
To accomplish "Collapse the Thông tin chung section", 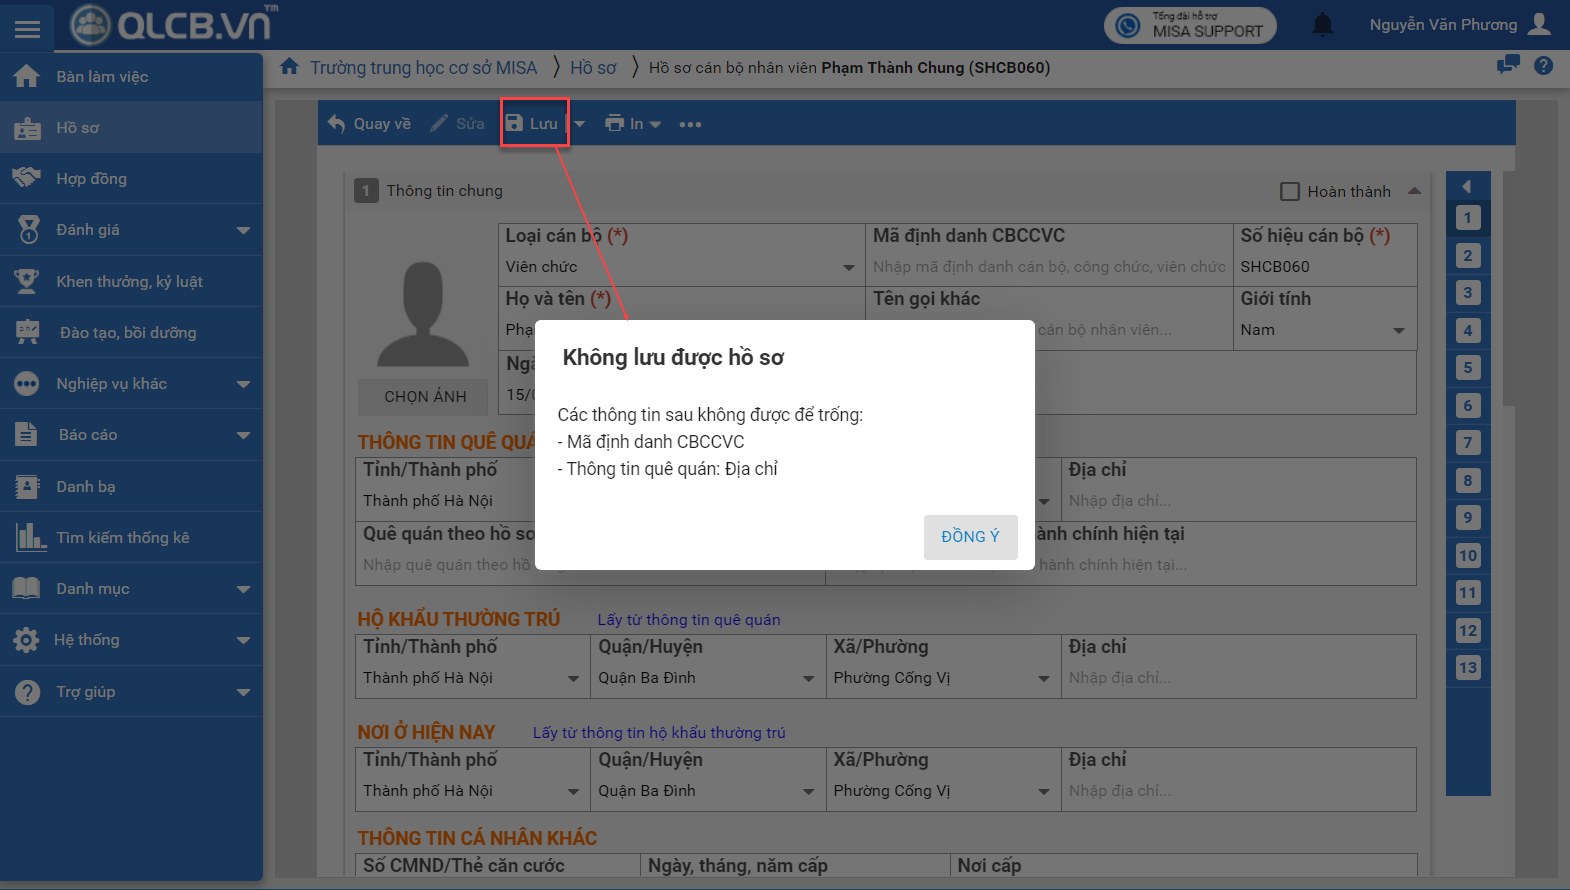I will click(1414, 191).
